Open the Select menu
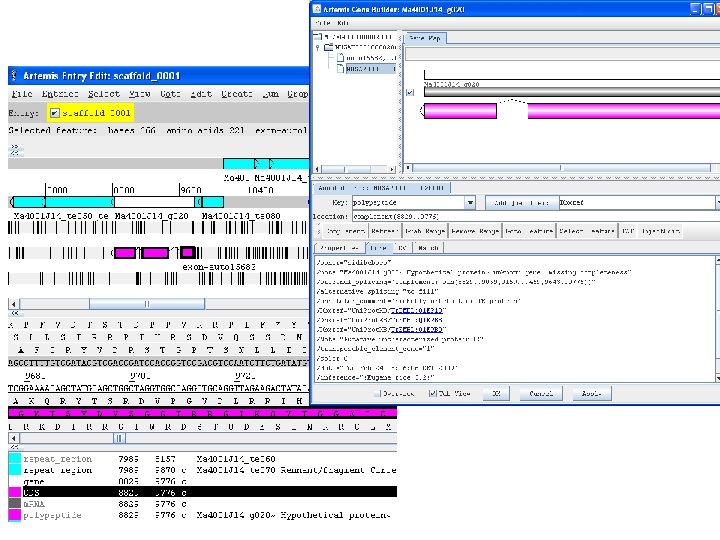Viewport: 720px width, 540px height. coord(104,94)
